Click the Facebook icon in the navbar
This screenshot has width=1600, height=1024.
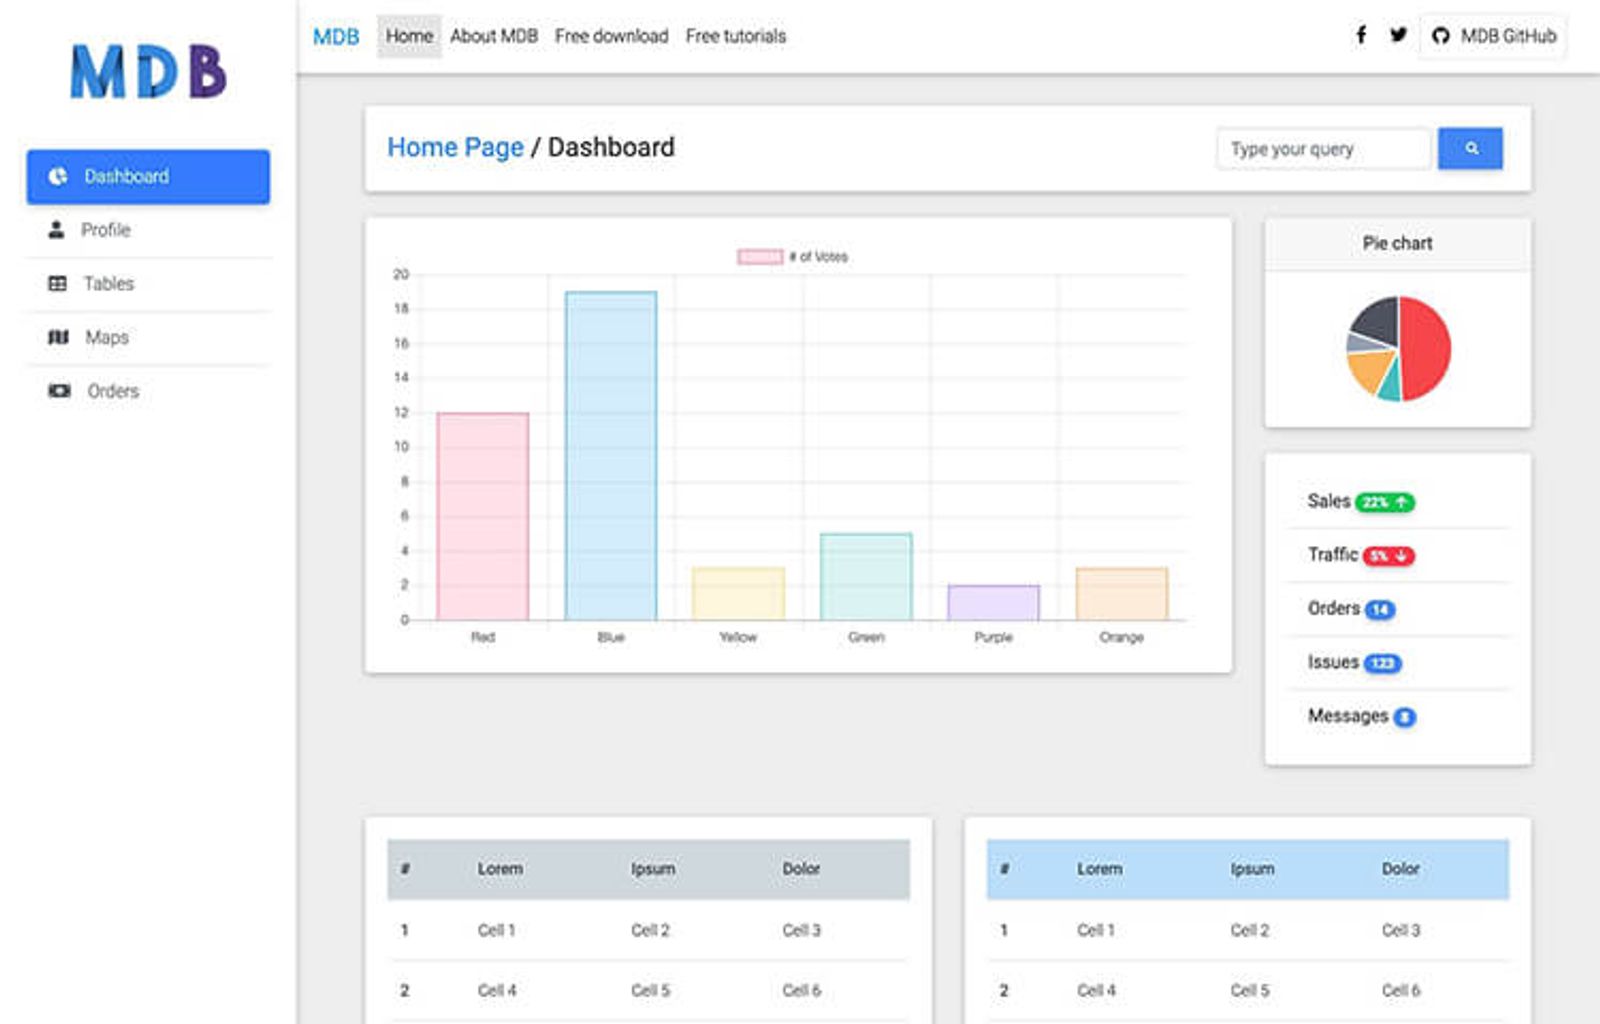[x=1361, y=35]
